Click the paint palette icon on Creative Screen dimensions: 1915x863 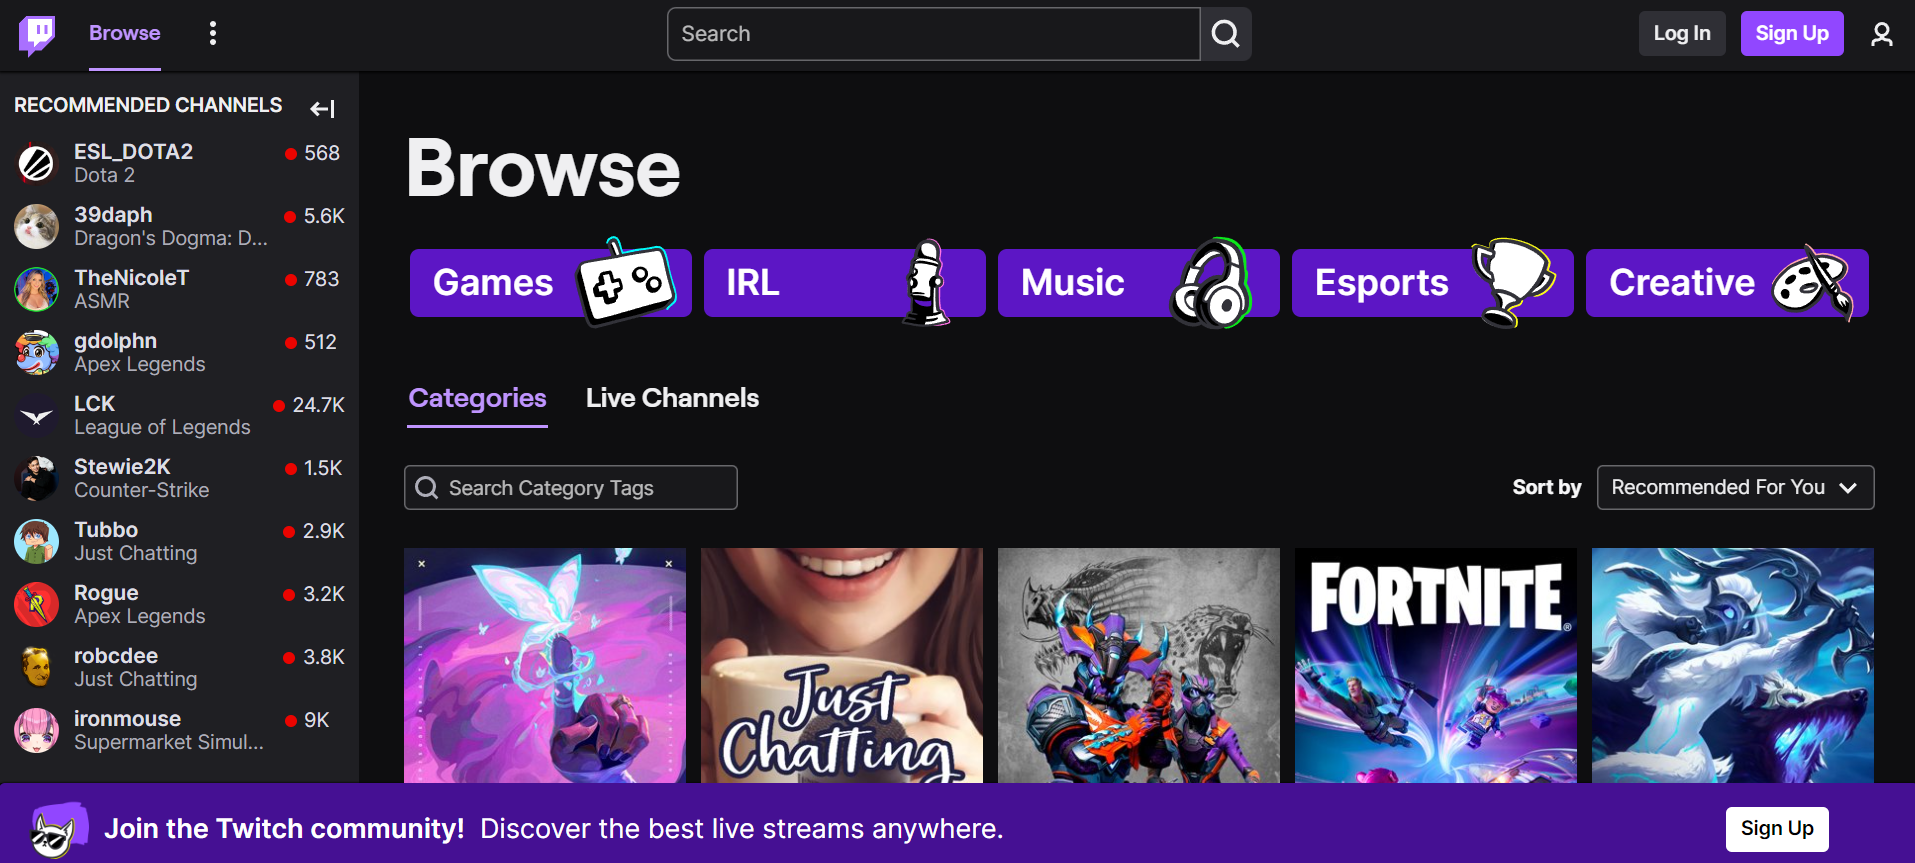(x=1812, y=283)
